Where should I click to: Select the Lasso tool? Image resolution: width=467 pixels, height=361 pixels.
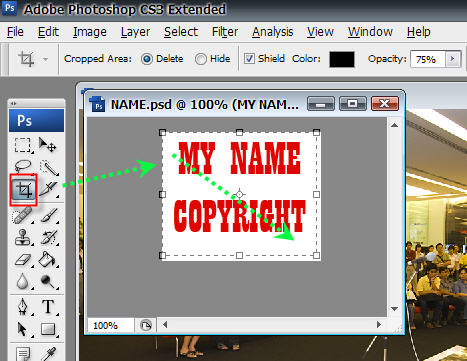[23, 167]
